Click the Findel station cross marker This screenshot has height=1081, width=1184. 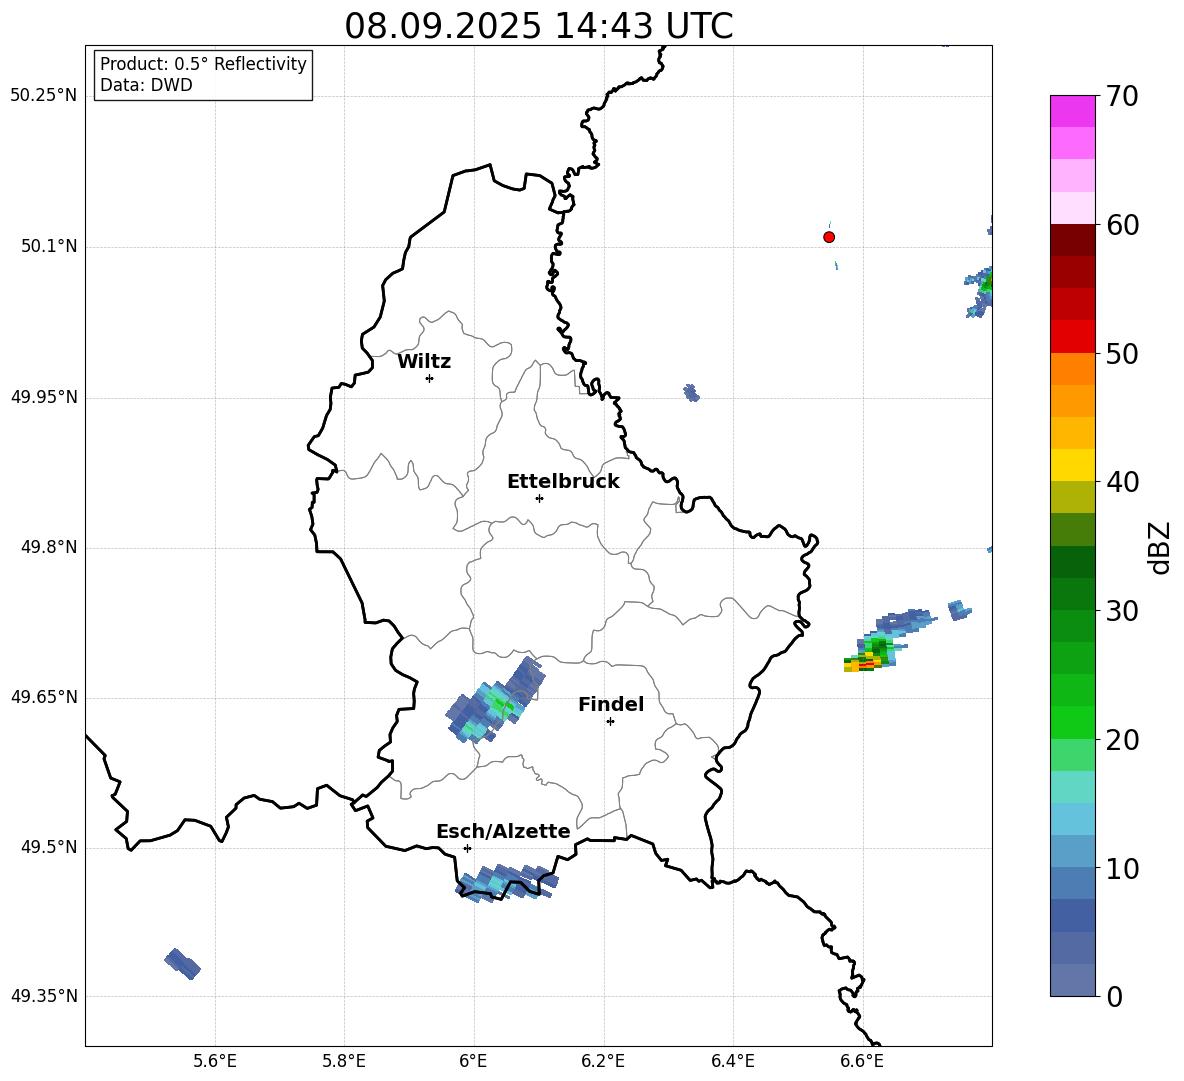610,722
